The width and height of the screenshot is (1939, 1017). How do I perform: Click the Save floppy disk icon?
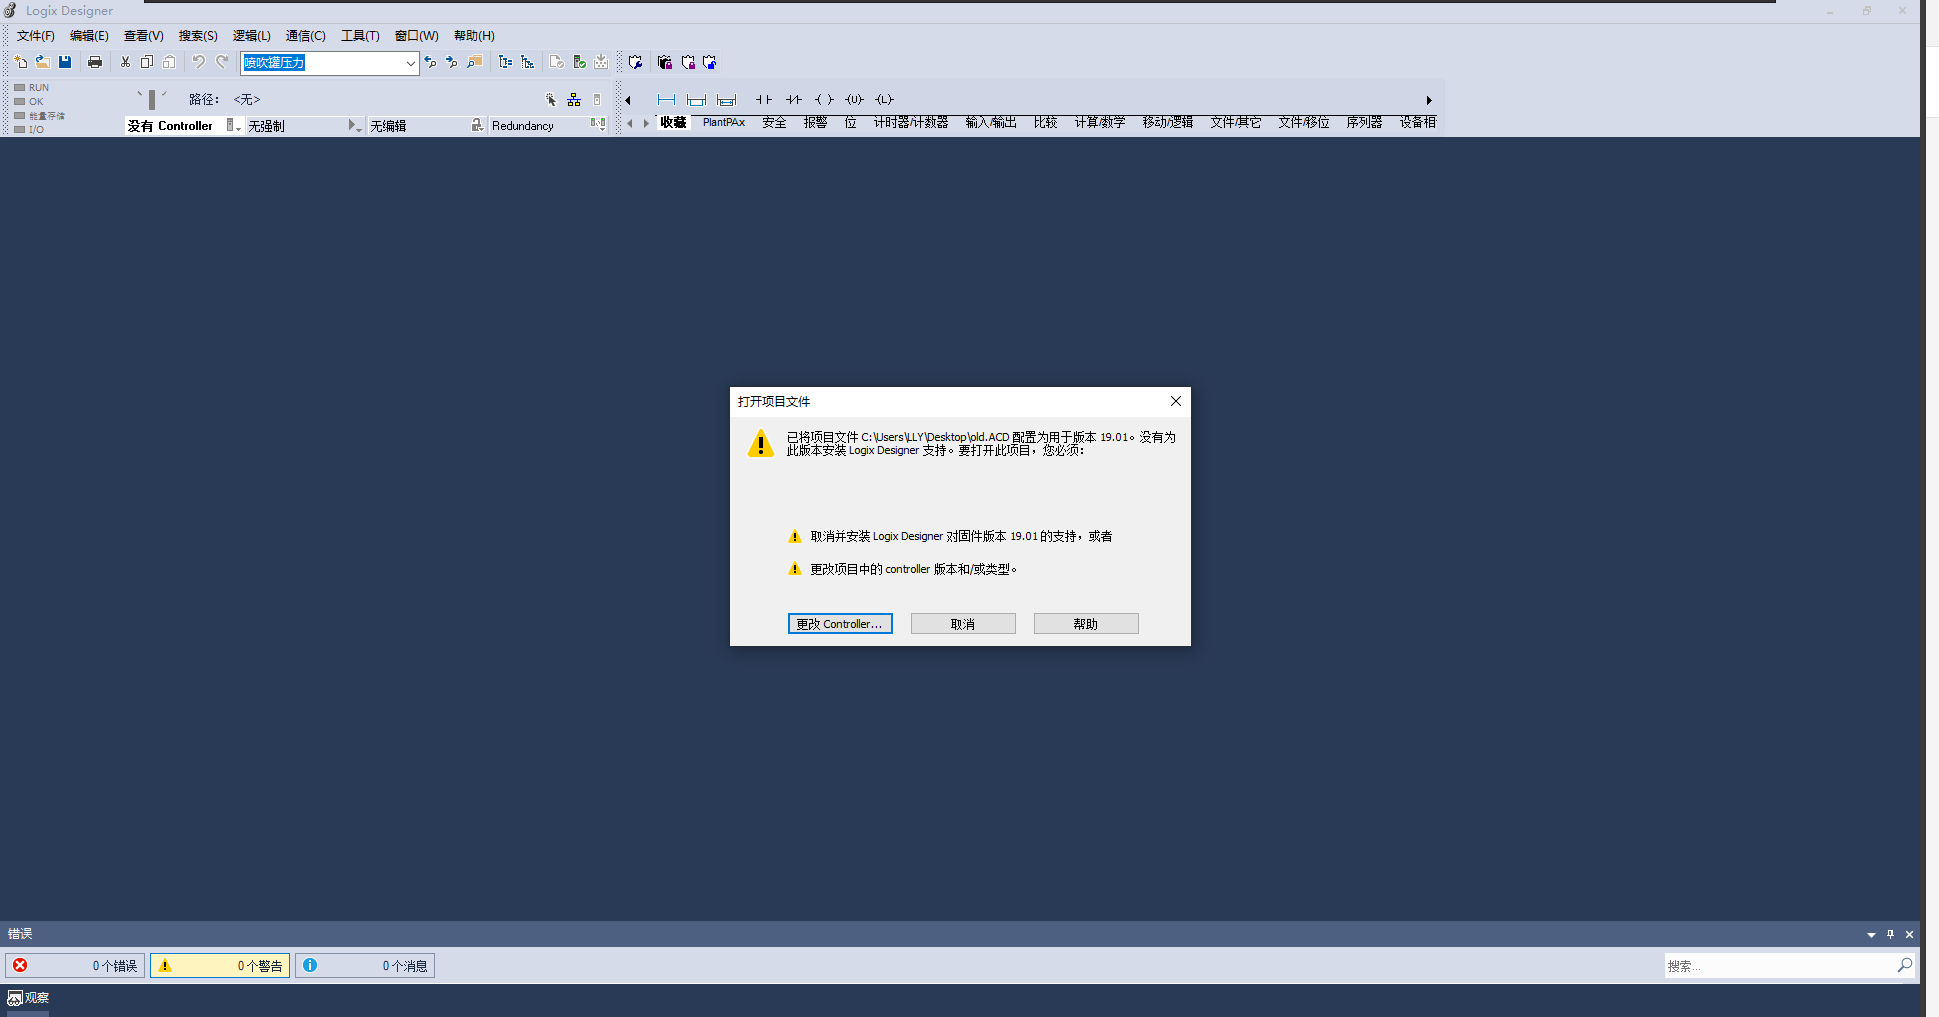pos(65,62)
